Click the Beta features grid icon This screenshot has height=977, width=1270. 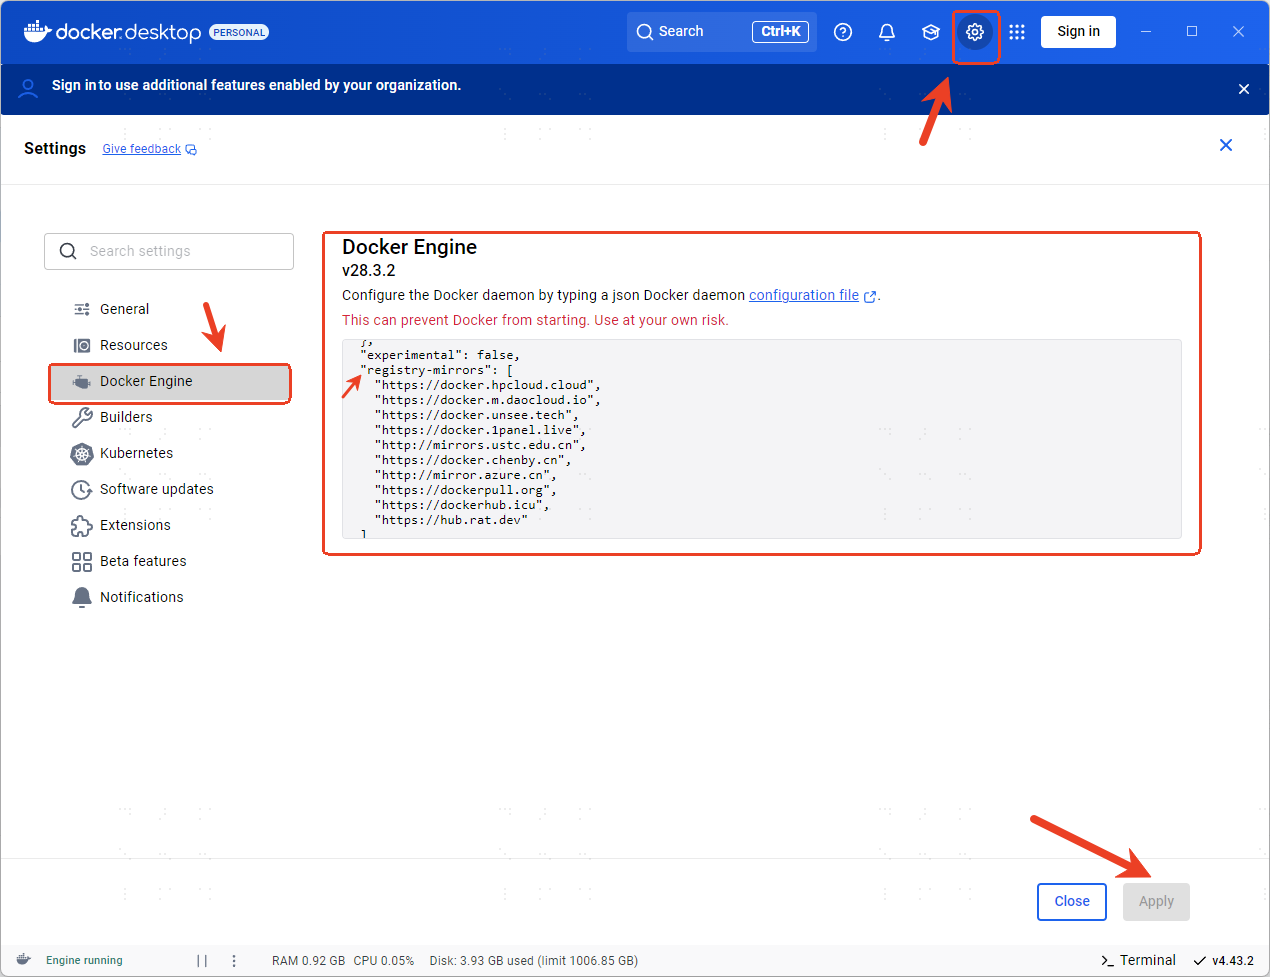tap(82, 562)
